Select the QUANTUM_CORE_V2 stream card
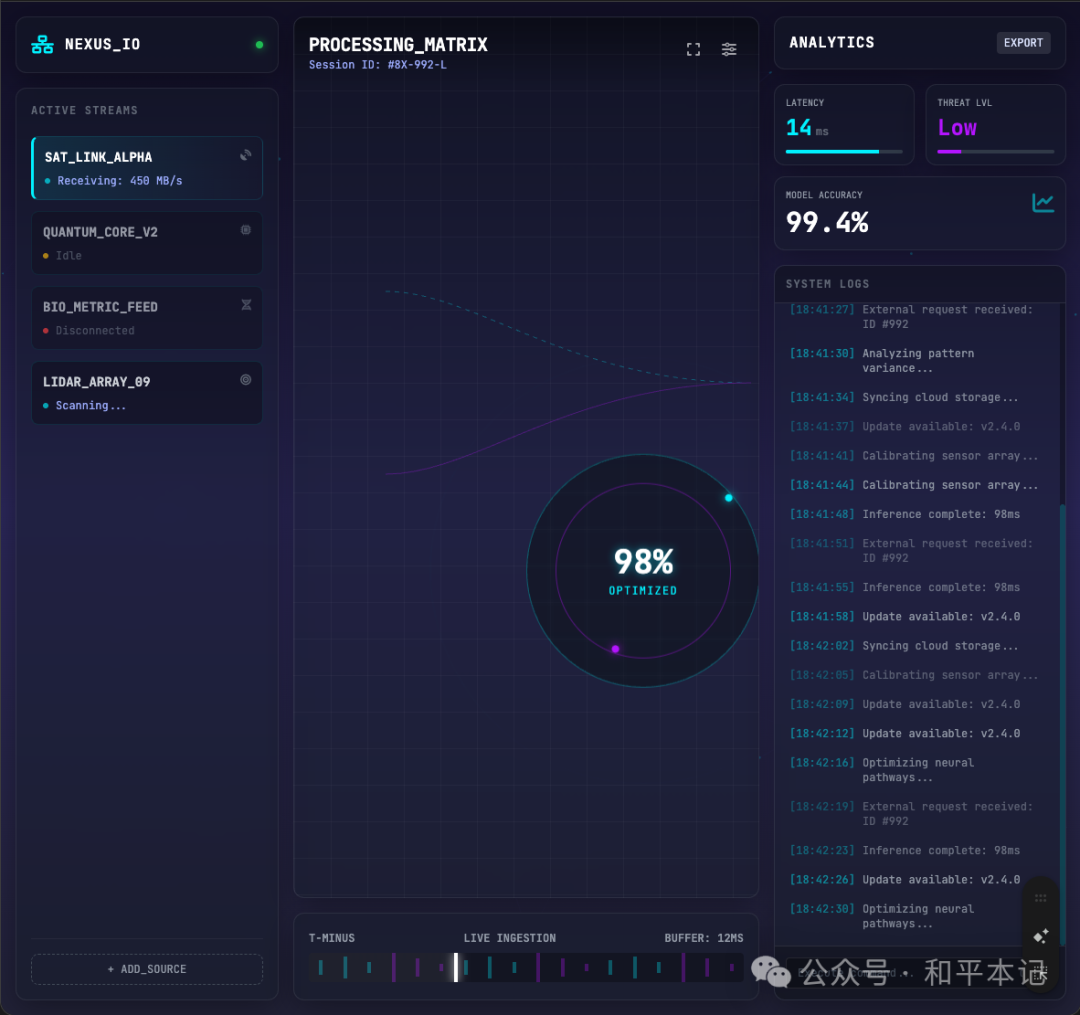Image resolution: width=1080 pixels, height=1015 pixels. pos(147,243)
